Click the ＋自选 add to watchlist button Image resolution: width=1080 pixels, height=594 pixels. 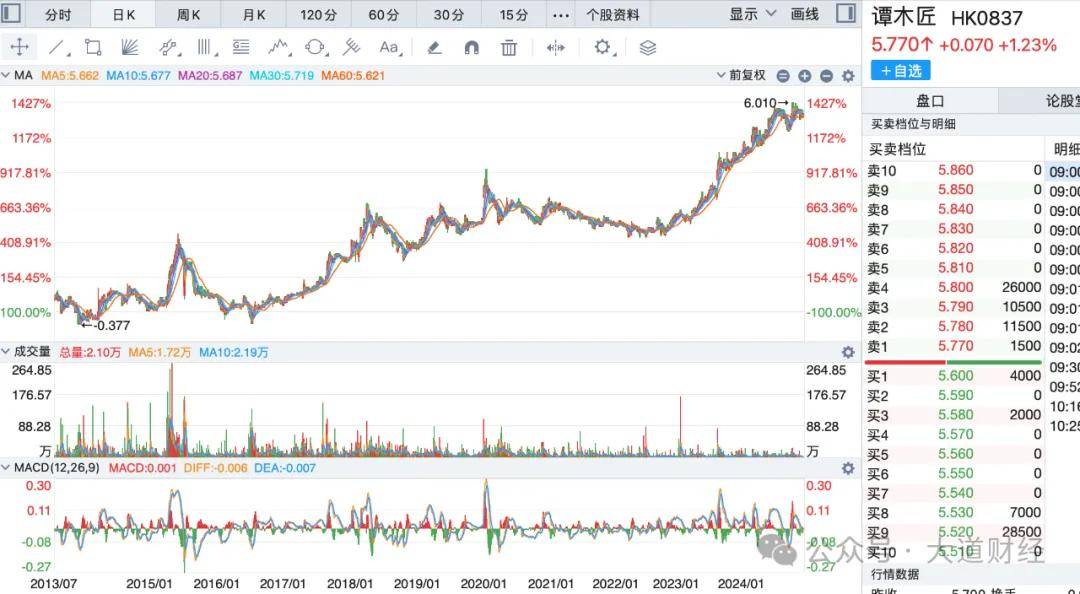tap(901, 70)
